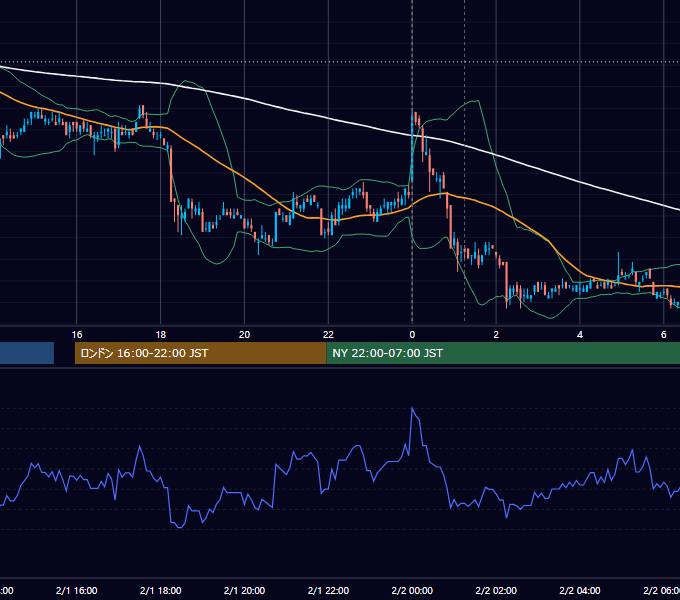
Task: Click the price chart time label 22
Action: coord(328,334)
